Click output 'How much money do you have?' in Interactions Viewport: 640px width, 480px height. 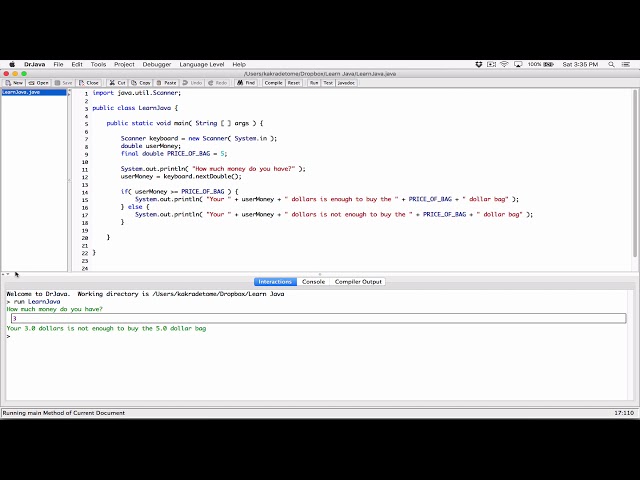(x=55, y=309)
